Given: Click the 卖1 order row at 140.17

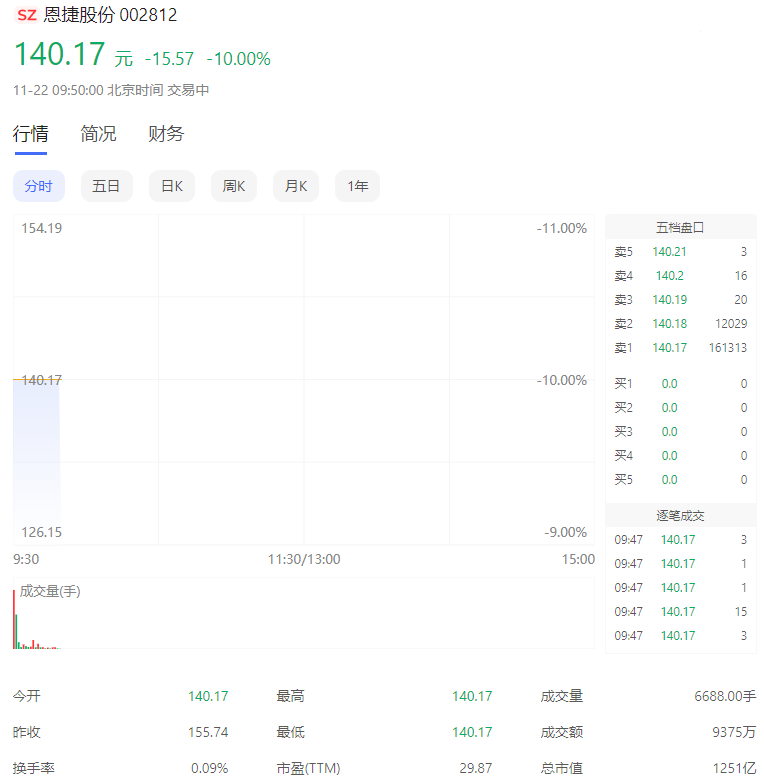Looking at the screenshot, I should tap(680, 348).
